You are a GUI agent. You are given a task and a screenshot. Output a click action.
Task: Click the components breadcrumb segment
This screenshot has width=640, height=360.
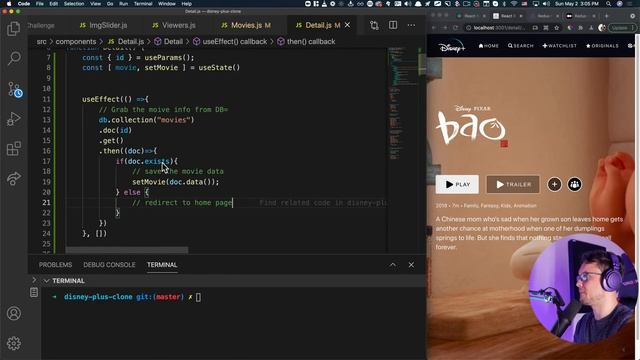(76, 42)
